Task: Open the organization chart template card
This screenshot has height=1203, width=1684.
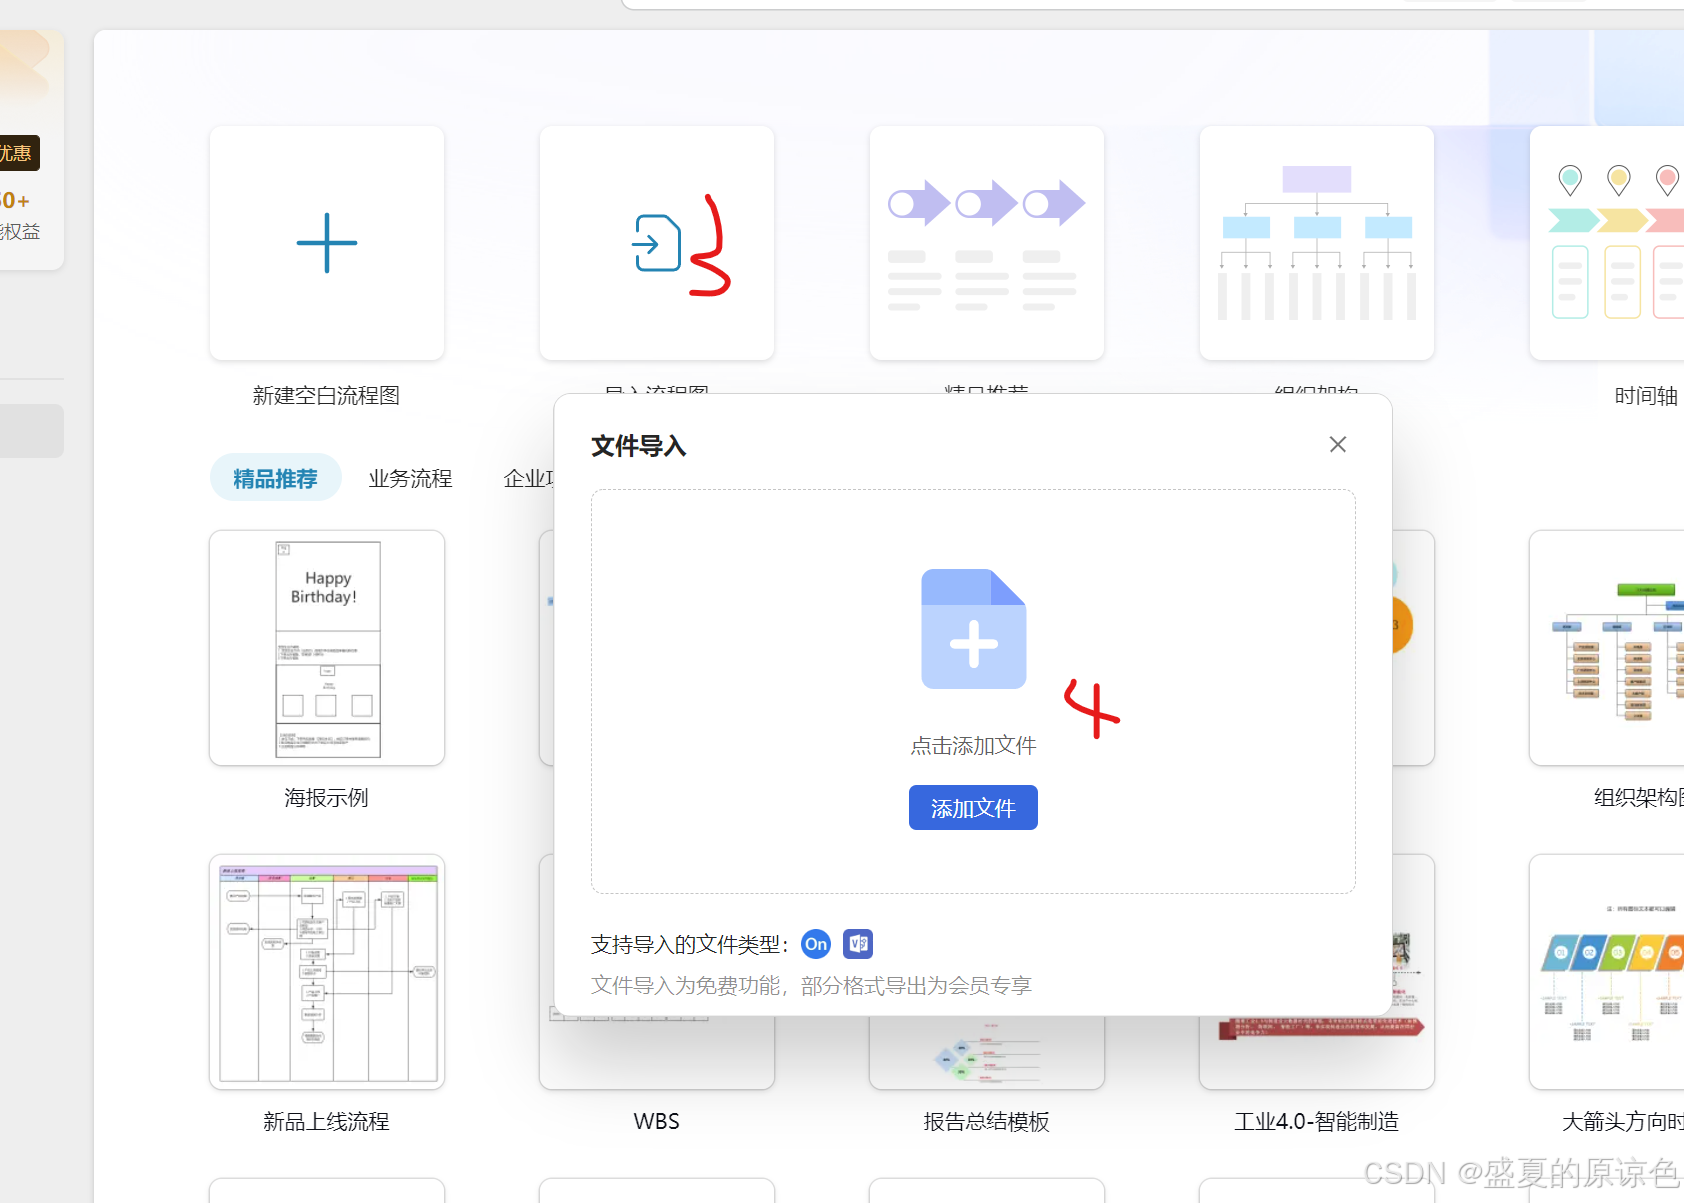Action: (1317, 243)
